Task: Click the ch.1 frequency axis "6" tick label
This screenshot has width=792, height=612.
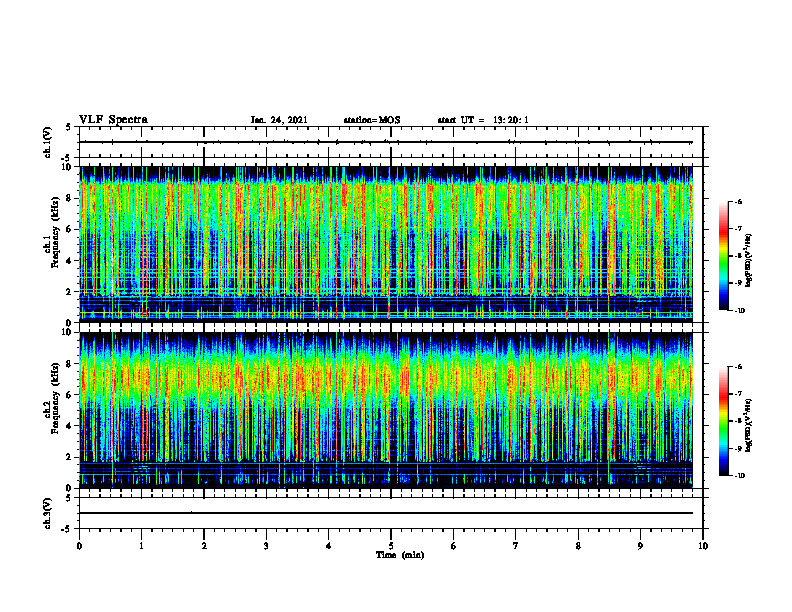Action: [70, 229]
